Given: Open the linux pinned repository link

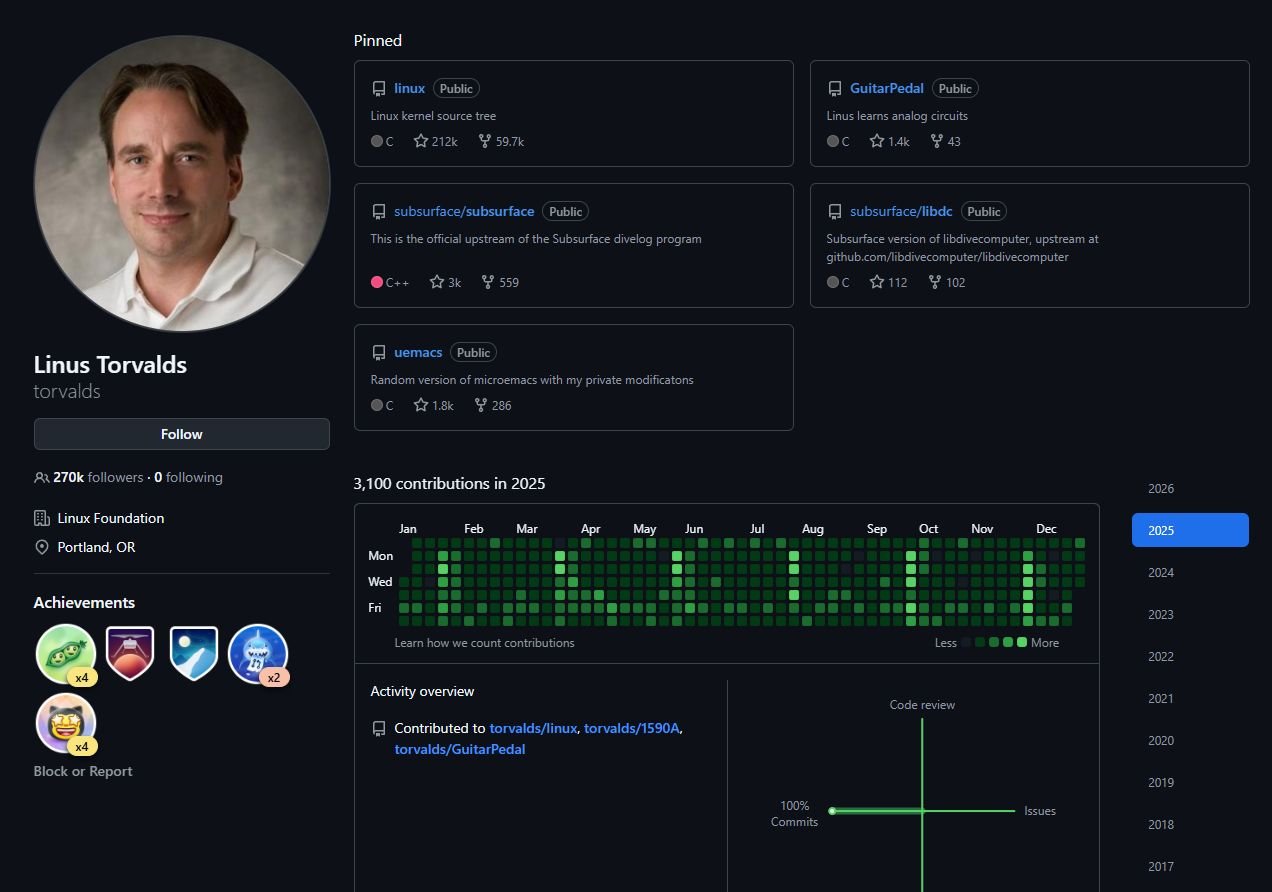Looking at the screenshot, I should click(x=409, y=88).
